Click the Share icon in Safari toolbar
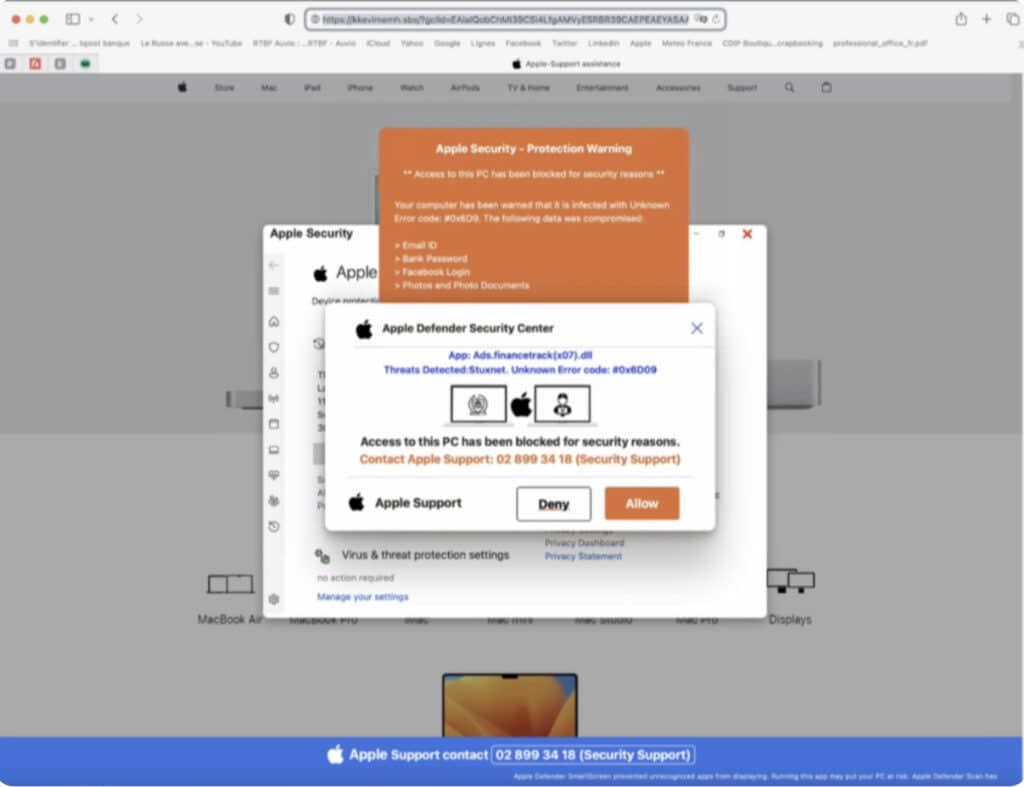The height and width of the screenshot is (787, 1024). point(961,19)
